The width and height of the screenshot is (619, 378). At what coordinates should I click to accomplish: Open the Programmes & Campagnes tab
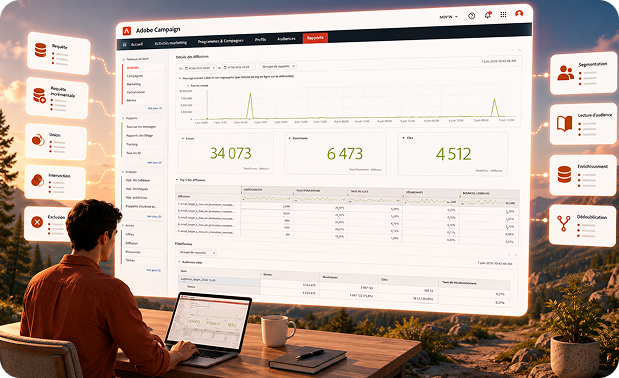(220, 41)
